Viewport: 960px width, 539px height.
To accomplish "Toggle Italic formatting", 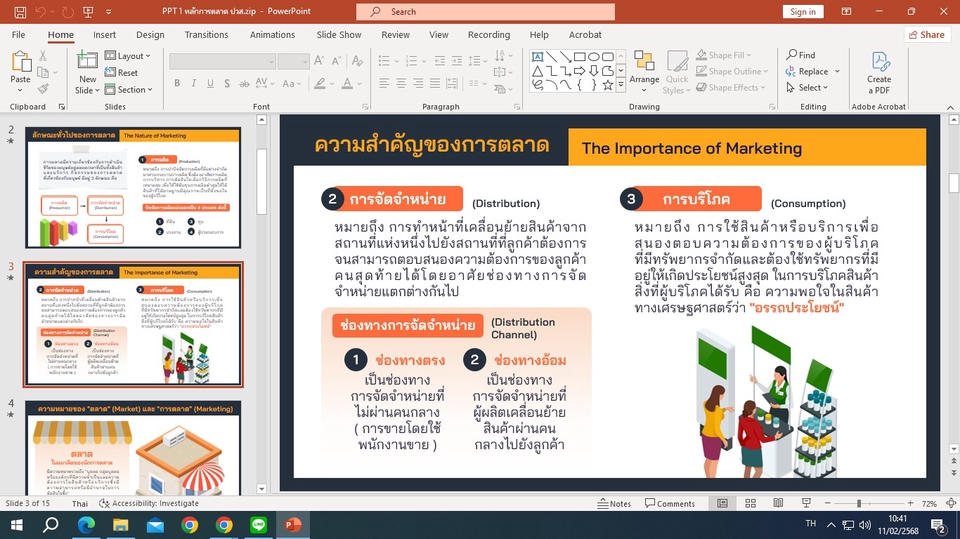I will tap(193, 83).
